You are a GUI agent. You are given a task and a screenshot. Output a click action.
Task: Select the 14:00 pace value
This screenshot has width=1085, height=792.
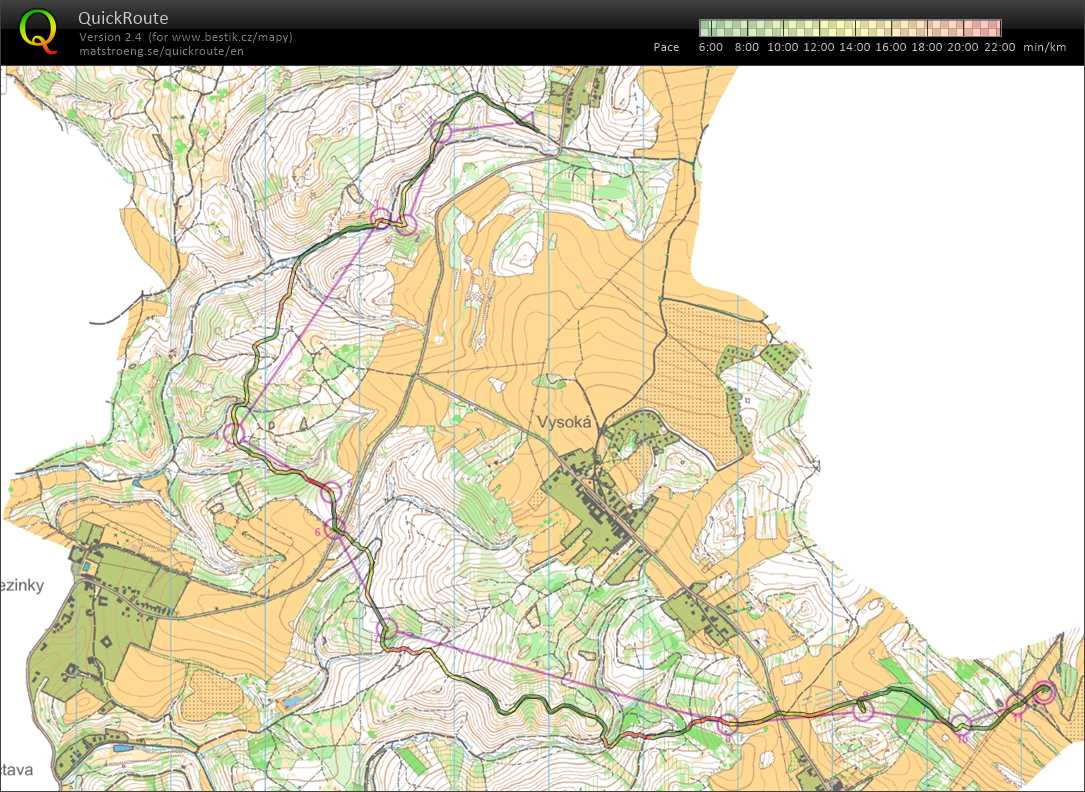click(x=854, y=47)
